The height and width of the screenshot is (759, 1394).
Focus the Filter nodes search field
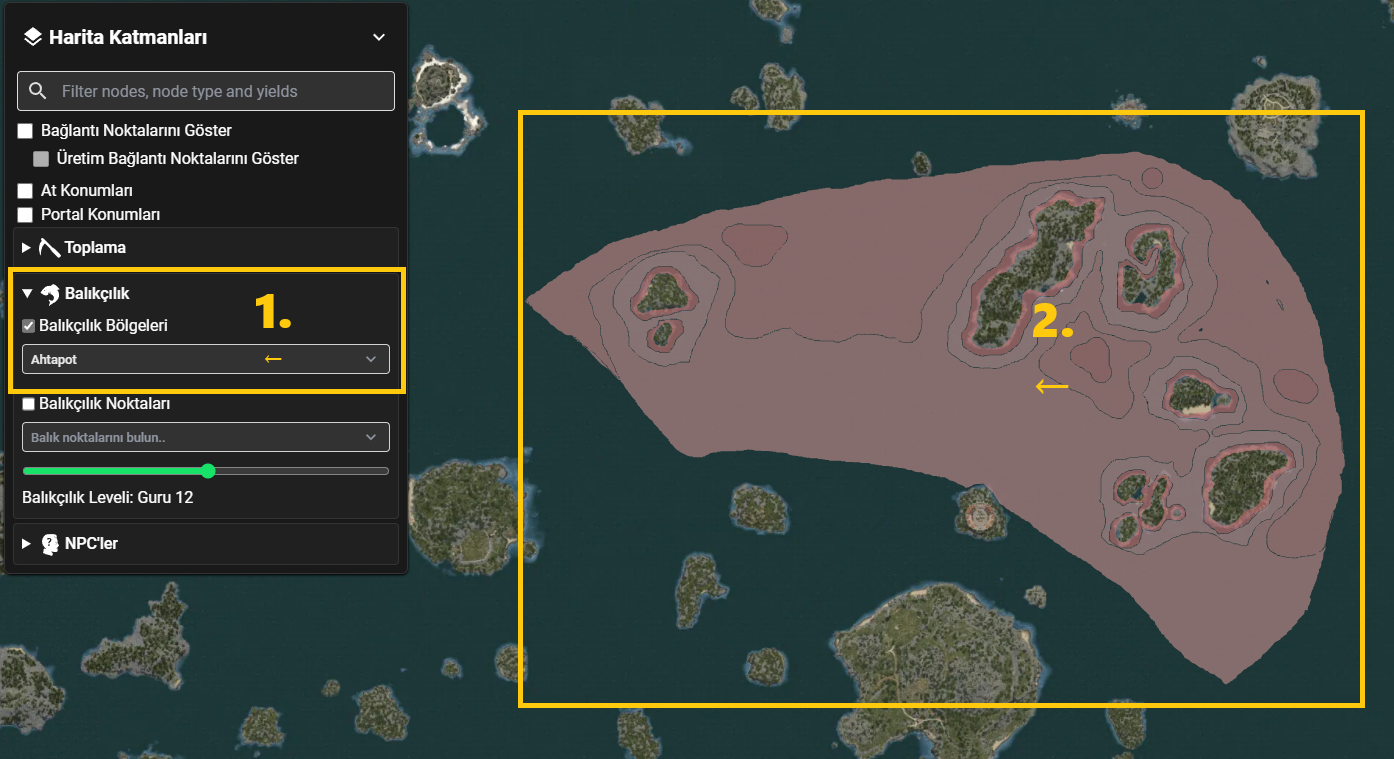point(206,91)
